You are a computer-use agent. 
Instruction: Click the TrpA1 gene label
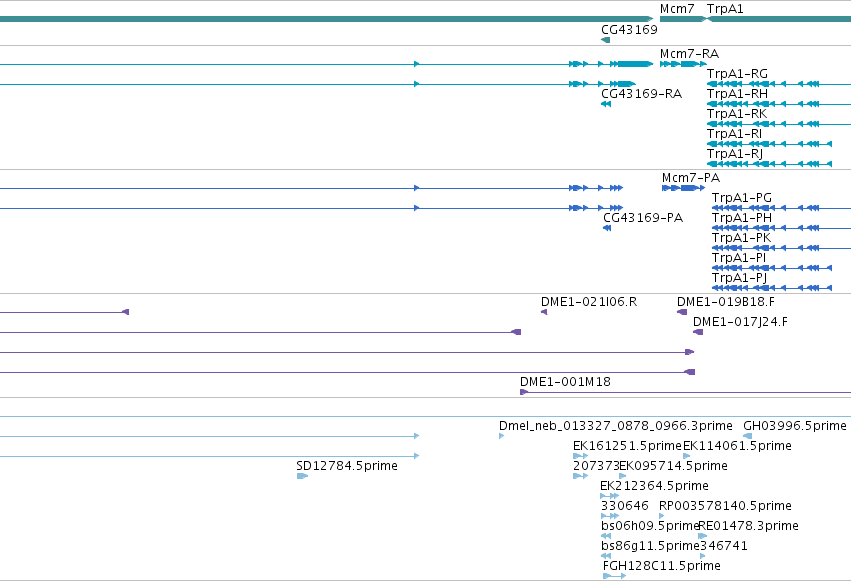725,9
